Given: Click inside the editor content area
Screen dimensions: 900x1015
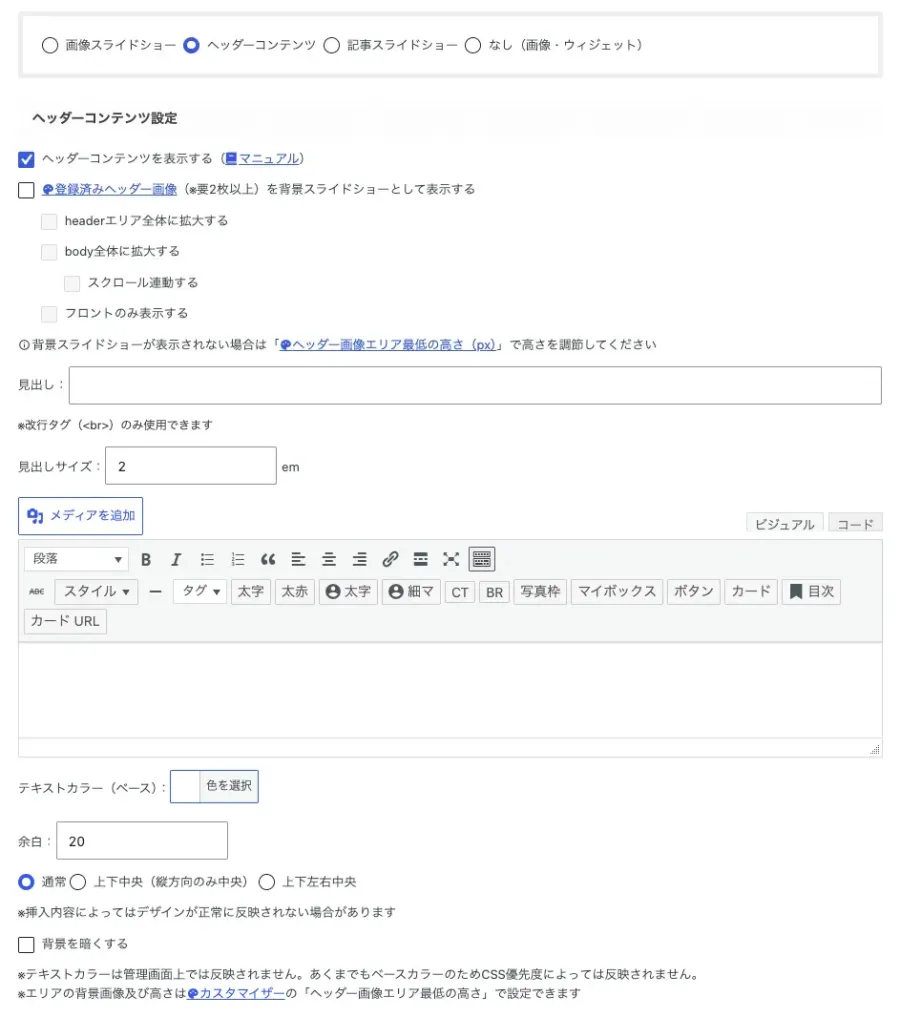Looking at the screenshot, I should pyautogui.click(x=450, y=690).
